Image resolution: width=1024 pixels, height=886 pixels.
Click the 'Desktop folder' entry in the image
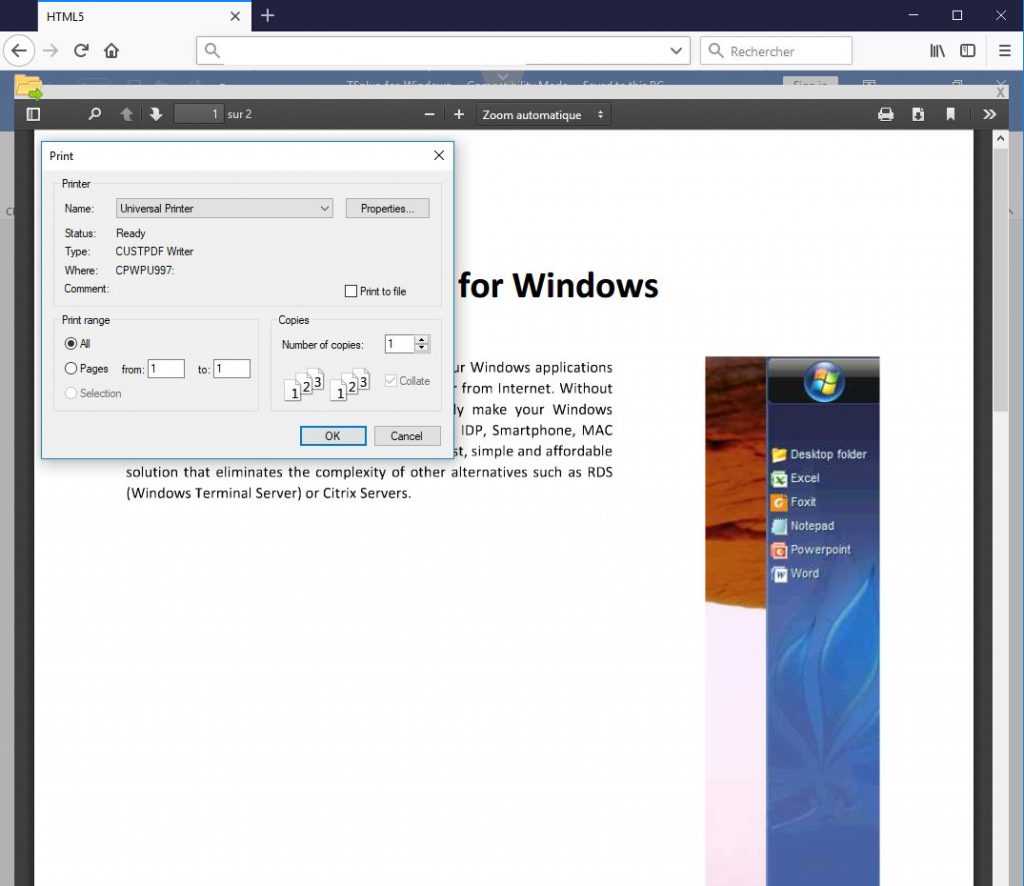(820, 454)
